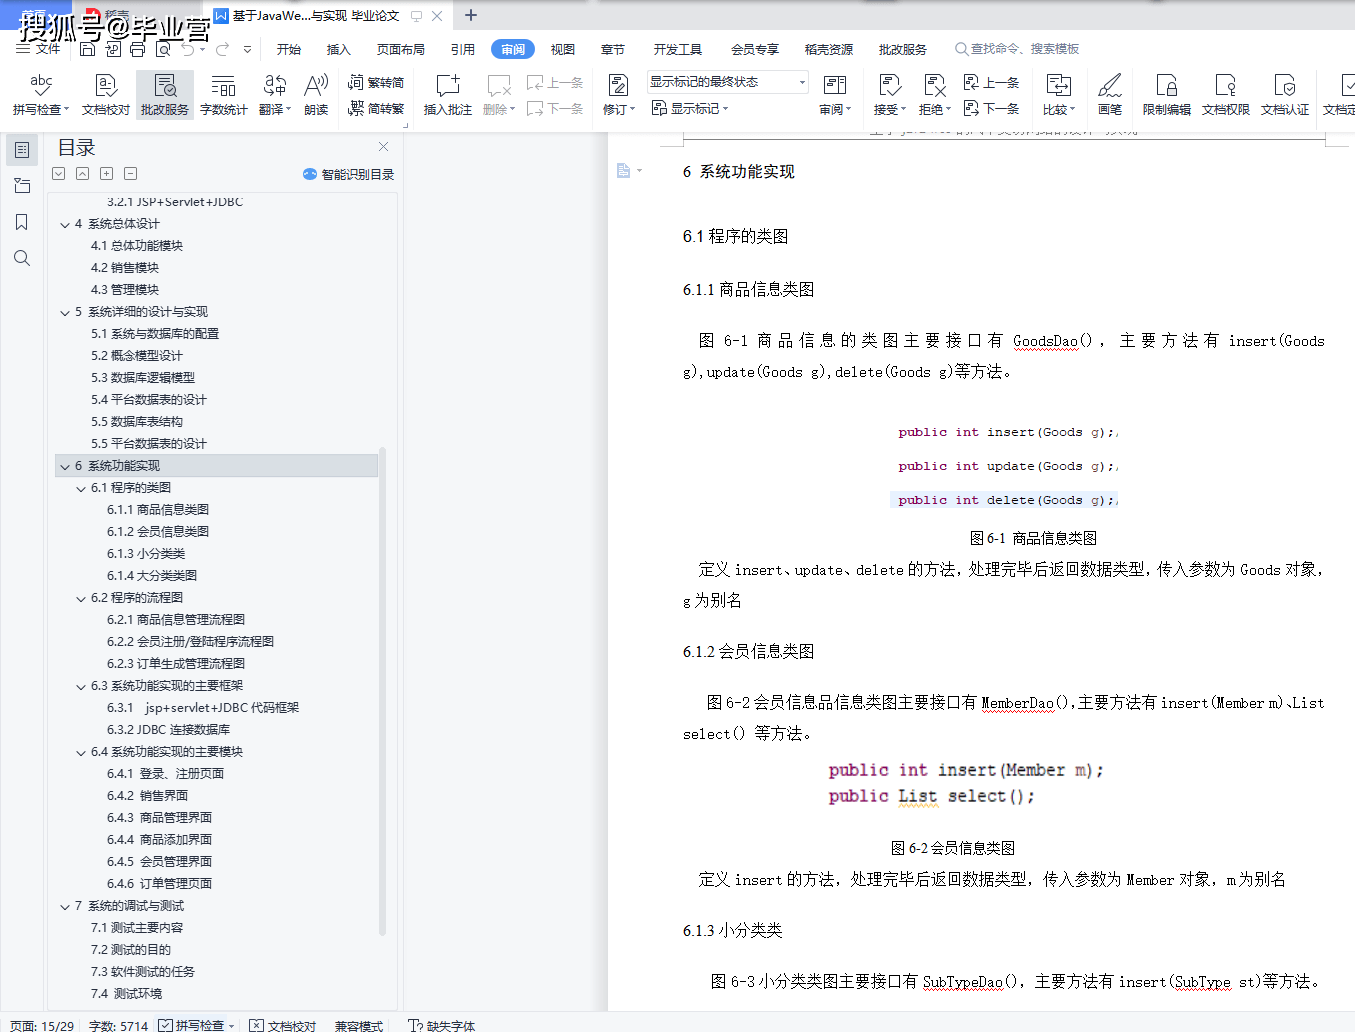Switch to the 插入 ribbon tab
Screen dimensions: 1355x1032
(338, 47)
